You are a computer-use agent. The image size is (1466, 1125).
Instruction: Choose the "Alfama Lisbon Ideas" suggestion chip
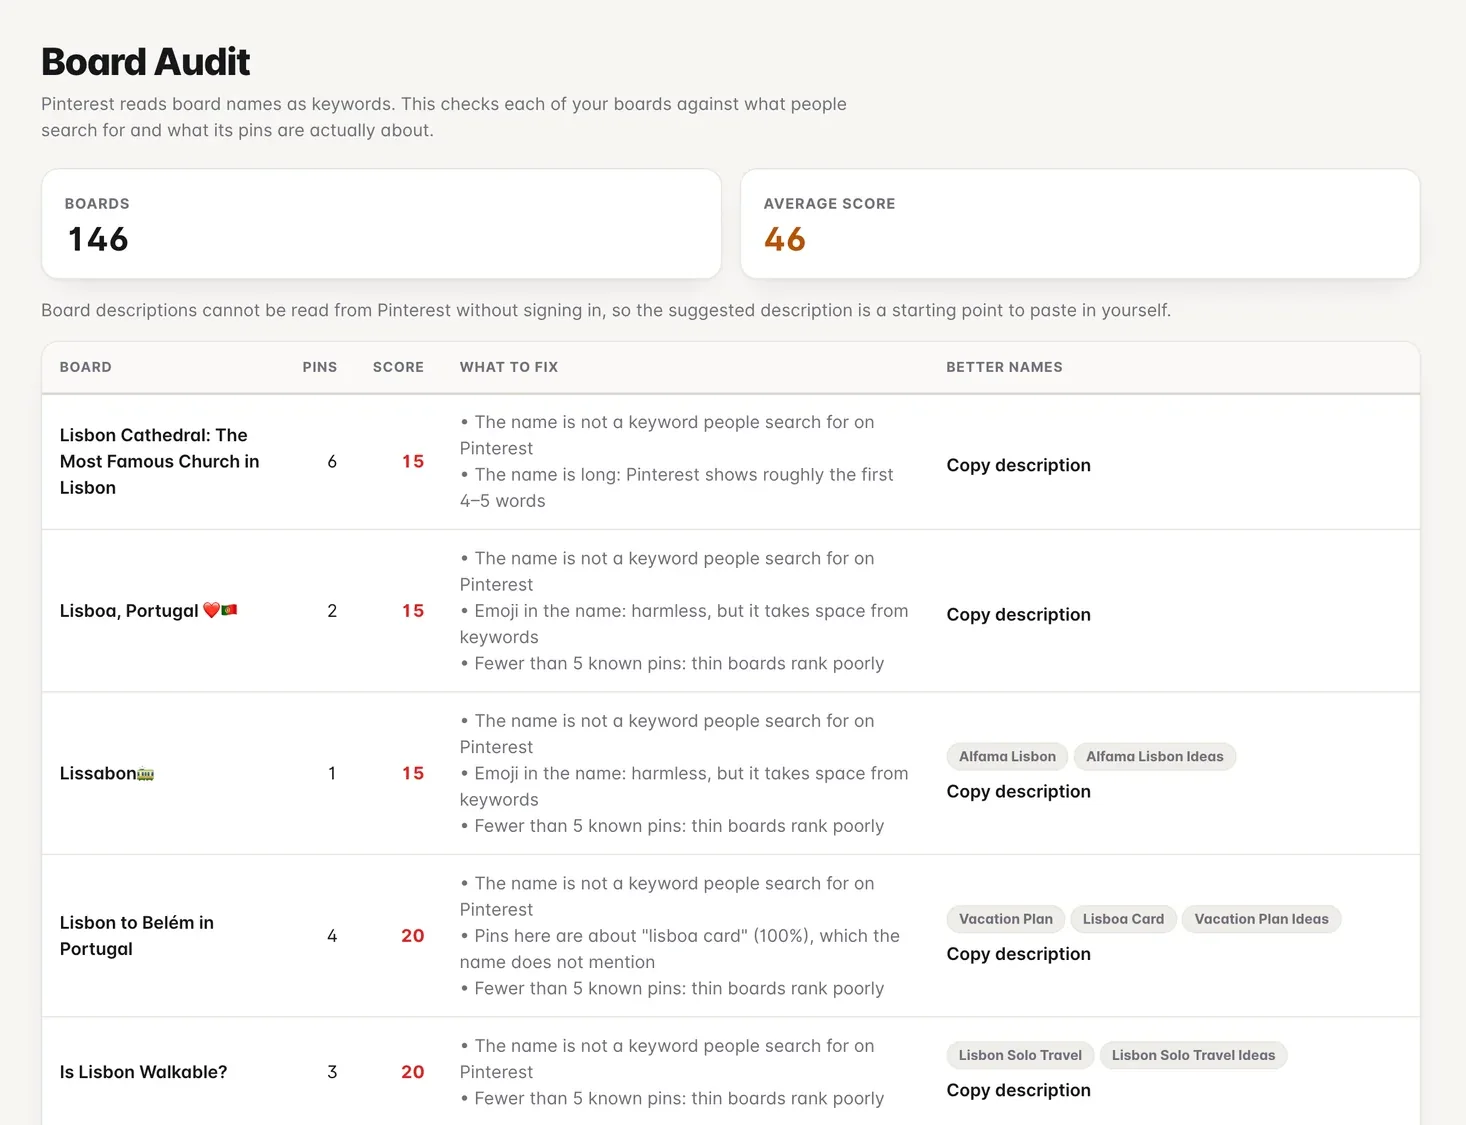[1155, 756]
